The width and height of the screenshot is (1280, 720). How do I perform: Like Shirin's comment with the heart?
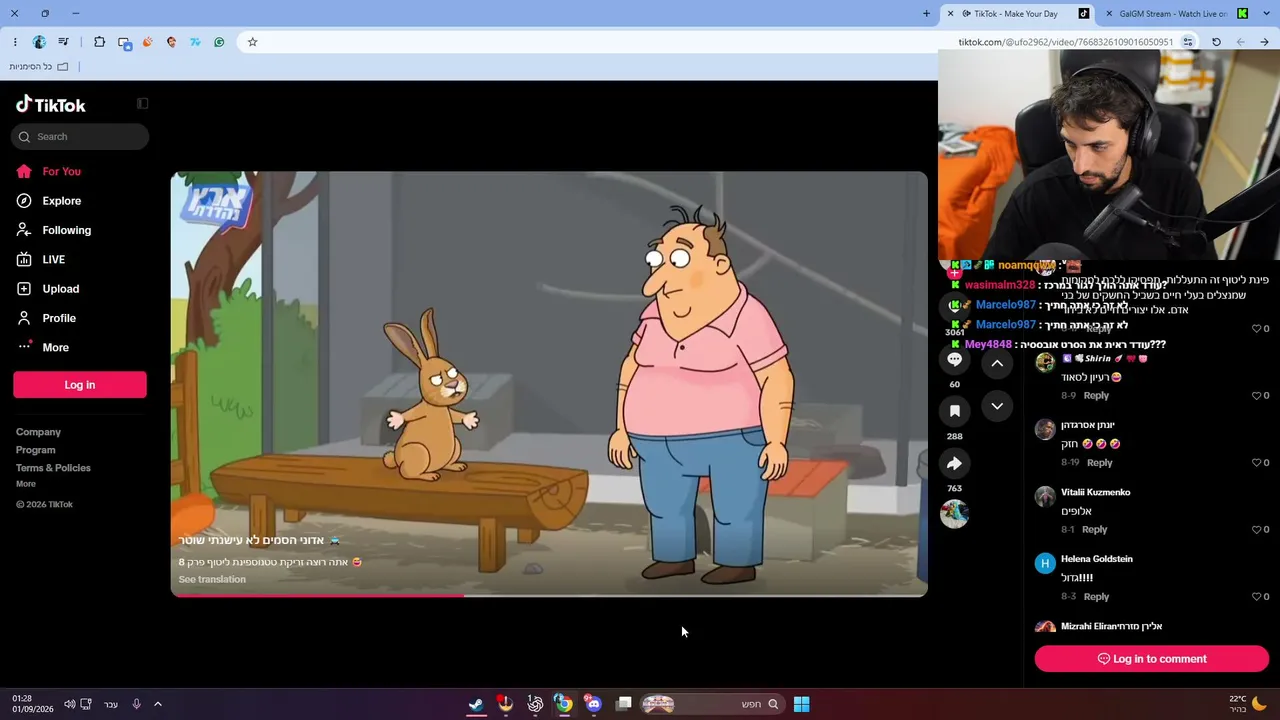1257,396
